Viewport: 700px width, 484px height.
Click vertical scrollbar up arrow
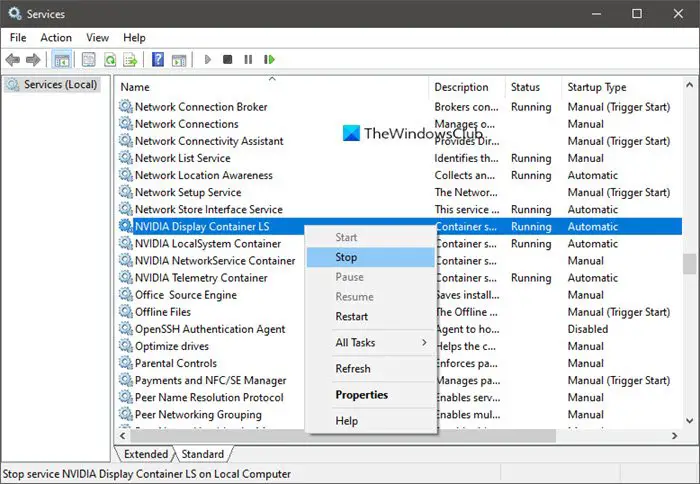point(689,84)
